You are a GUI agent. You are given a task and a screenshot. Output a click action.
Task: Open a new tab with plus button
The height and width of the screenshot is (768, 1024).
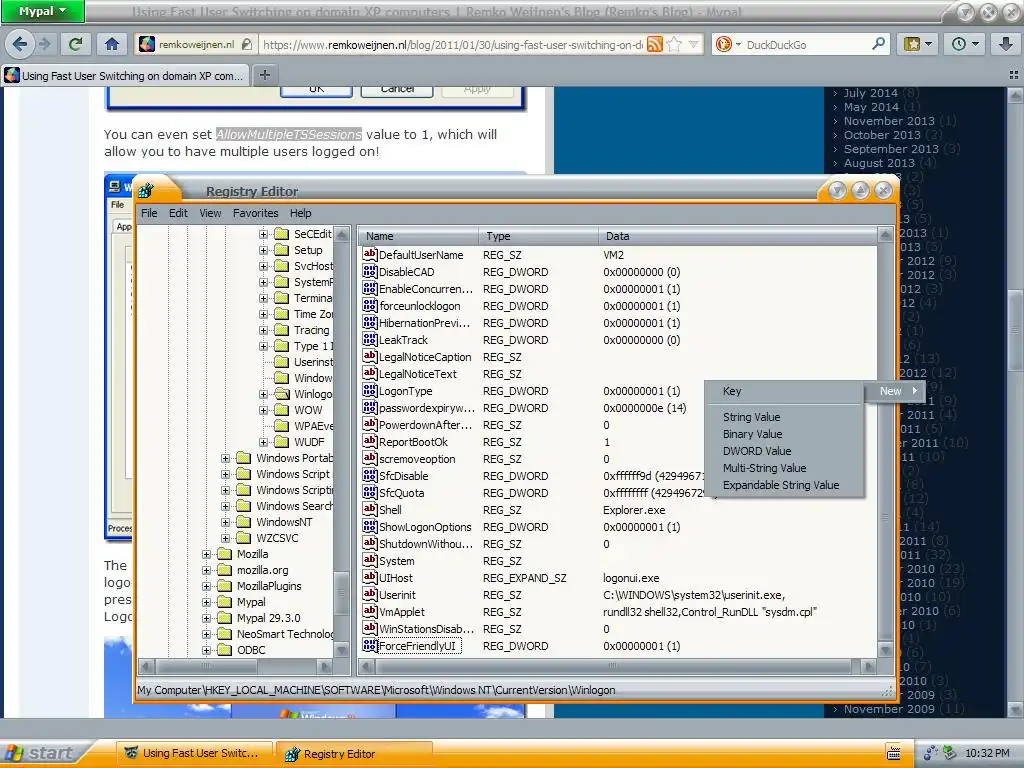pyautogui.click(x=264, y=75)
